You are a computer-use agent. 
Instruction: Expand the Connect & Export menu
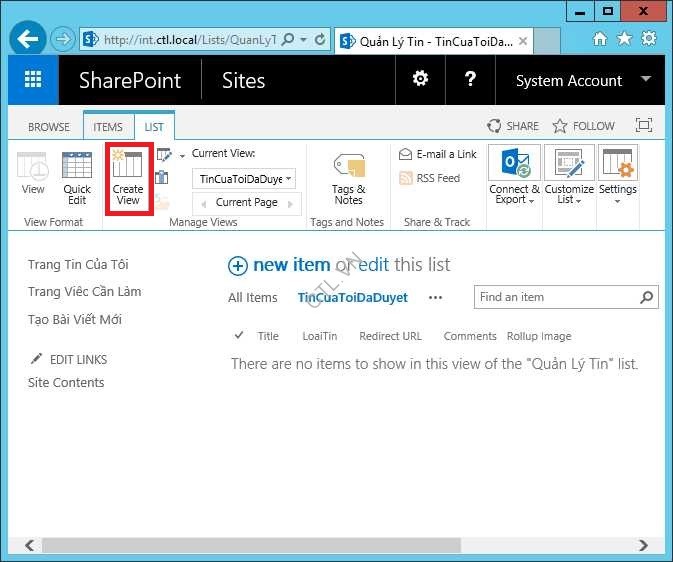coord(514,178)
